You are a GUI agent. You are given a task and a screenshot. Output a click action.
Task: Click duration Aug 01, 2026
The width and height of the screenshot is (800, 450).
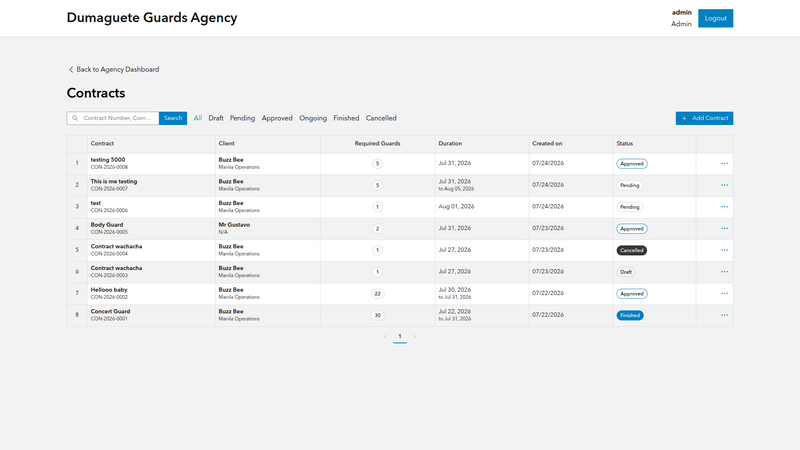(456, 207)
